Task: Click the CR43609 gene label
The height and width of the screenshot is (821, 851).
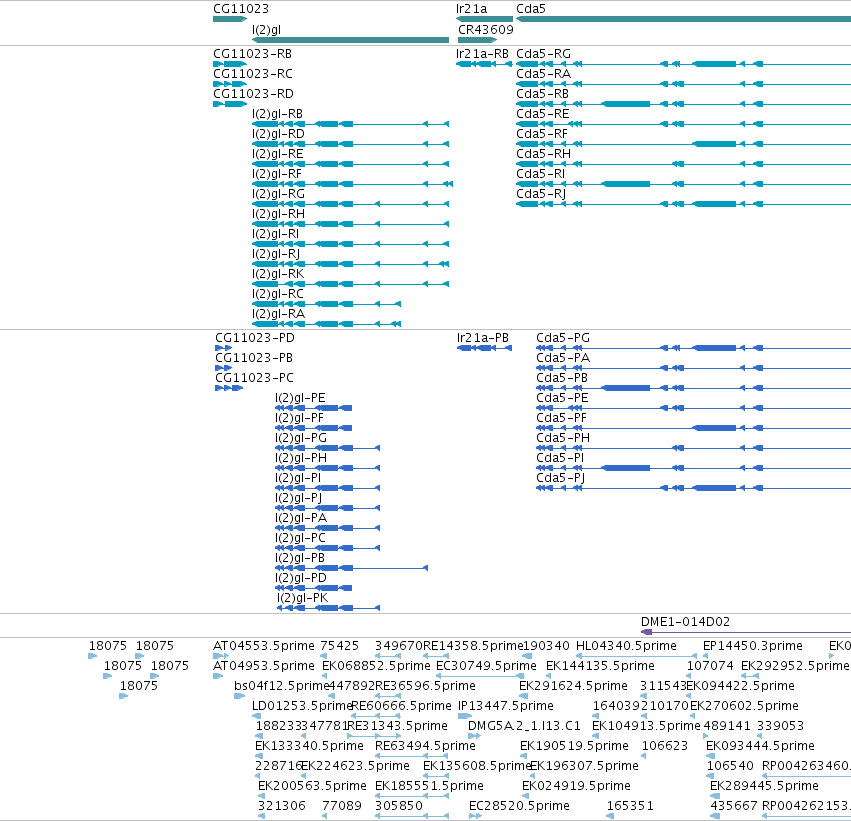Action: point(486,29)
